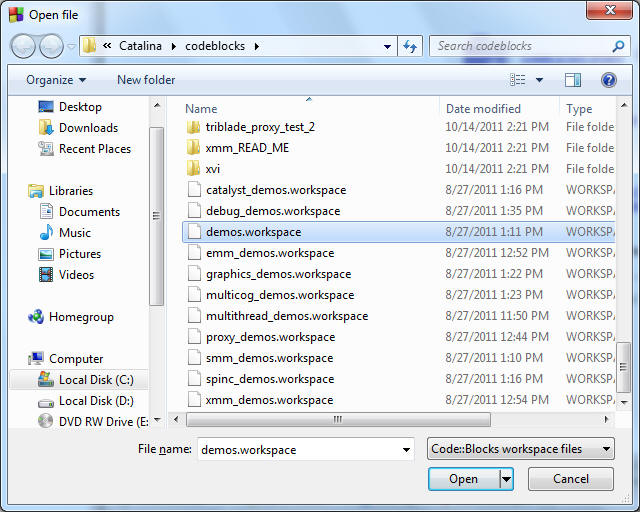This screenshot has width=640, height=512.
Task: Select the demos.workspace file row
Action: (398, 232)
